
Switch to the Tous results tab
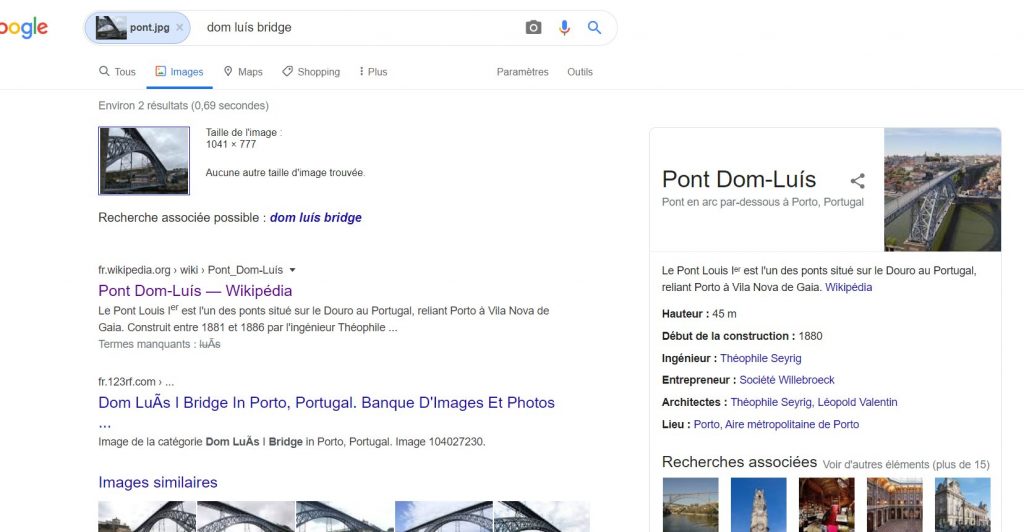(x=117, y=72)
